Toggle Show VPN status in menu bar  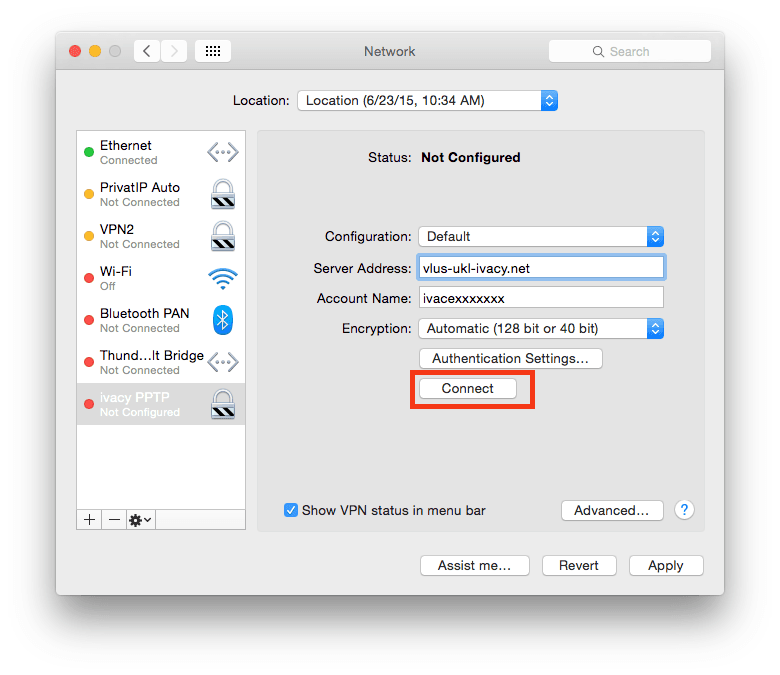[x=291, y=510]
